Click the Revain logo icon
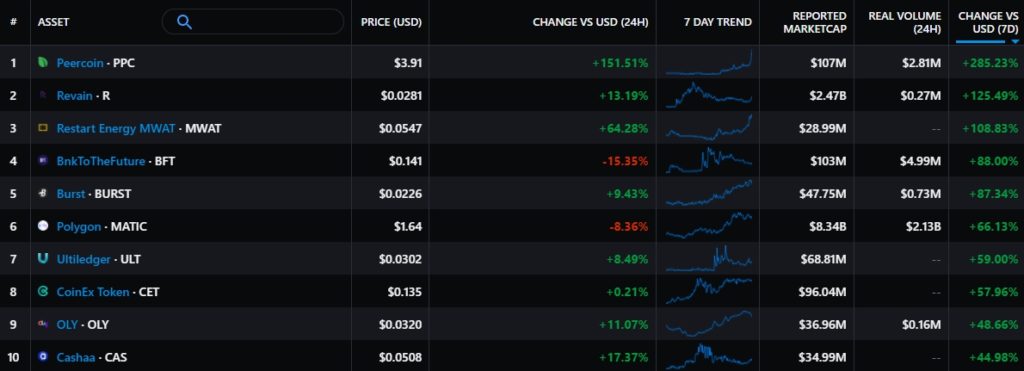 tap(43, 95)
